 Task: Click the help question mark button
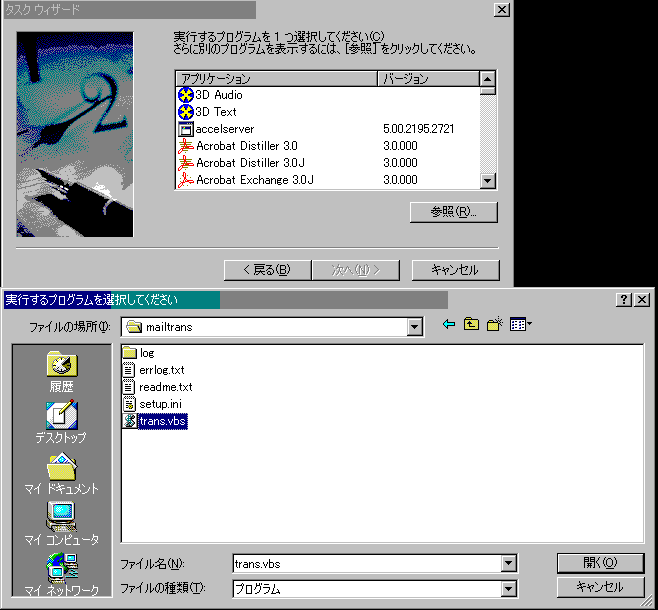coord(624,300)
